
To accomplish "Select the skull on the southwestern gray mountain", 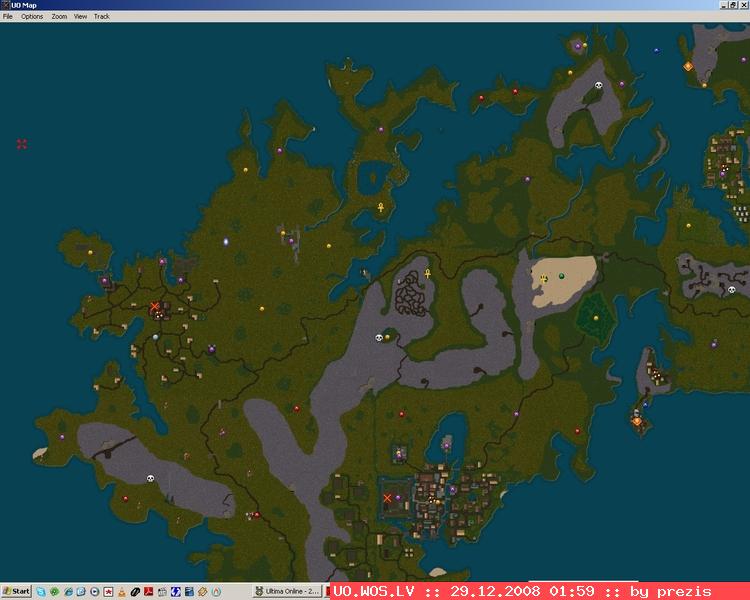I will pos(150,478).
